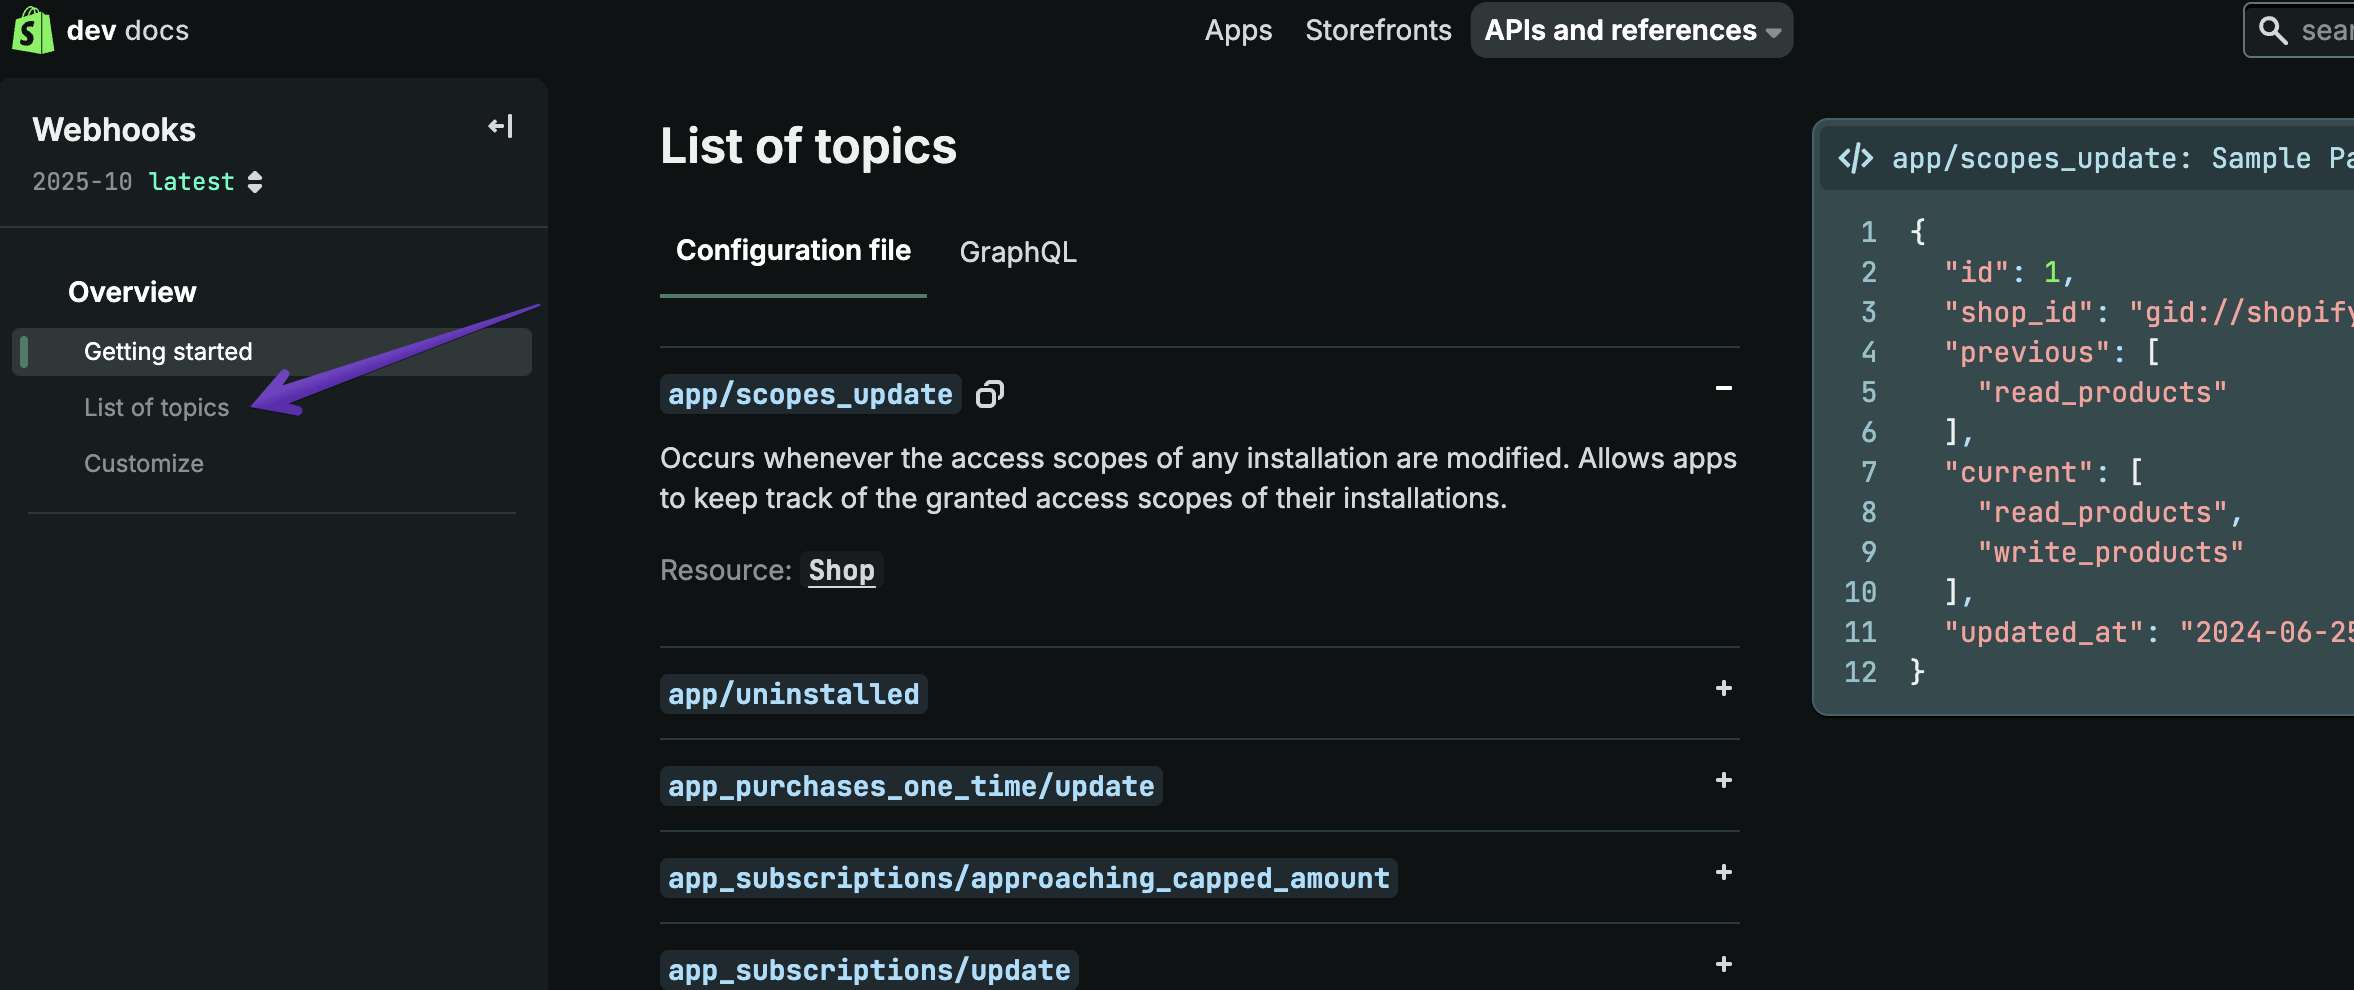The image size is (2354, 990).
Task: Select the Configuration file tab
Action: coord(793,250)
